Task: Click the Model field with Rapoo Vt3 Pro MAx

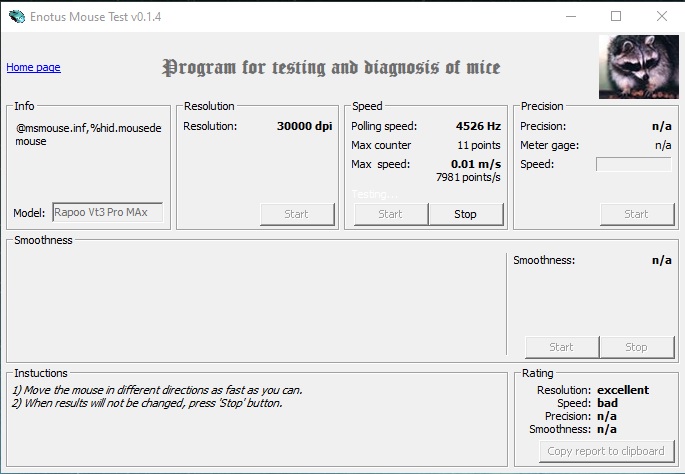Action: pos(107,212)
